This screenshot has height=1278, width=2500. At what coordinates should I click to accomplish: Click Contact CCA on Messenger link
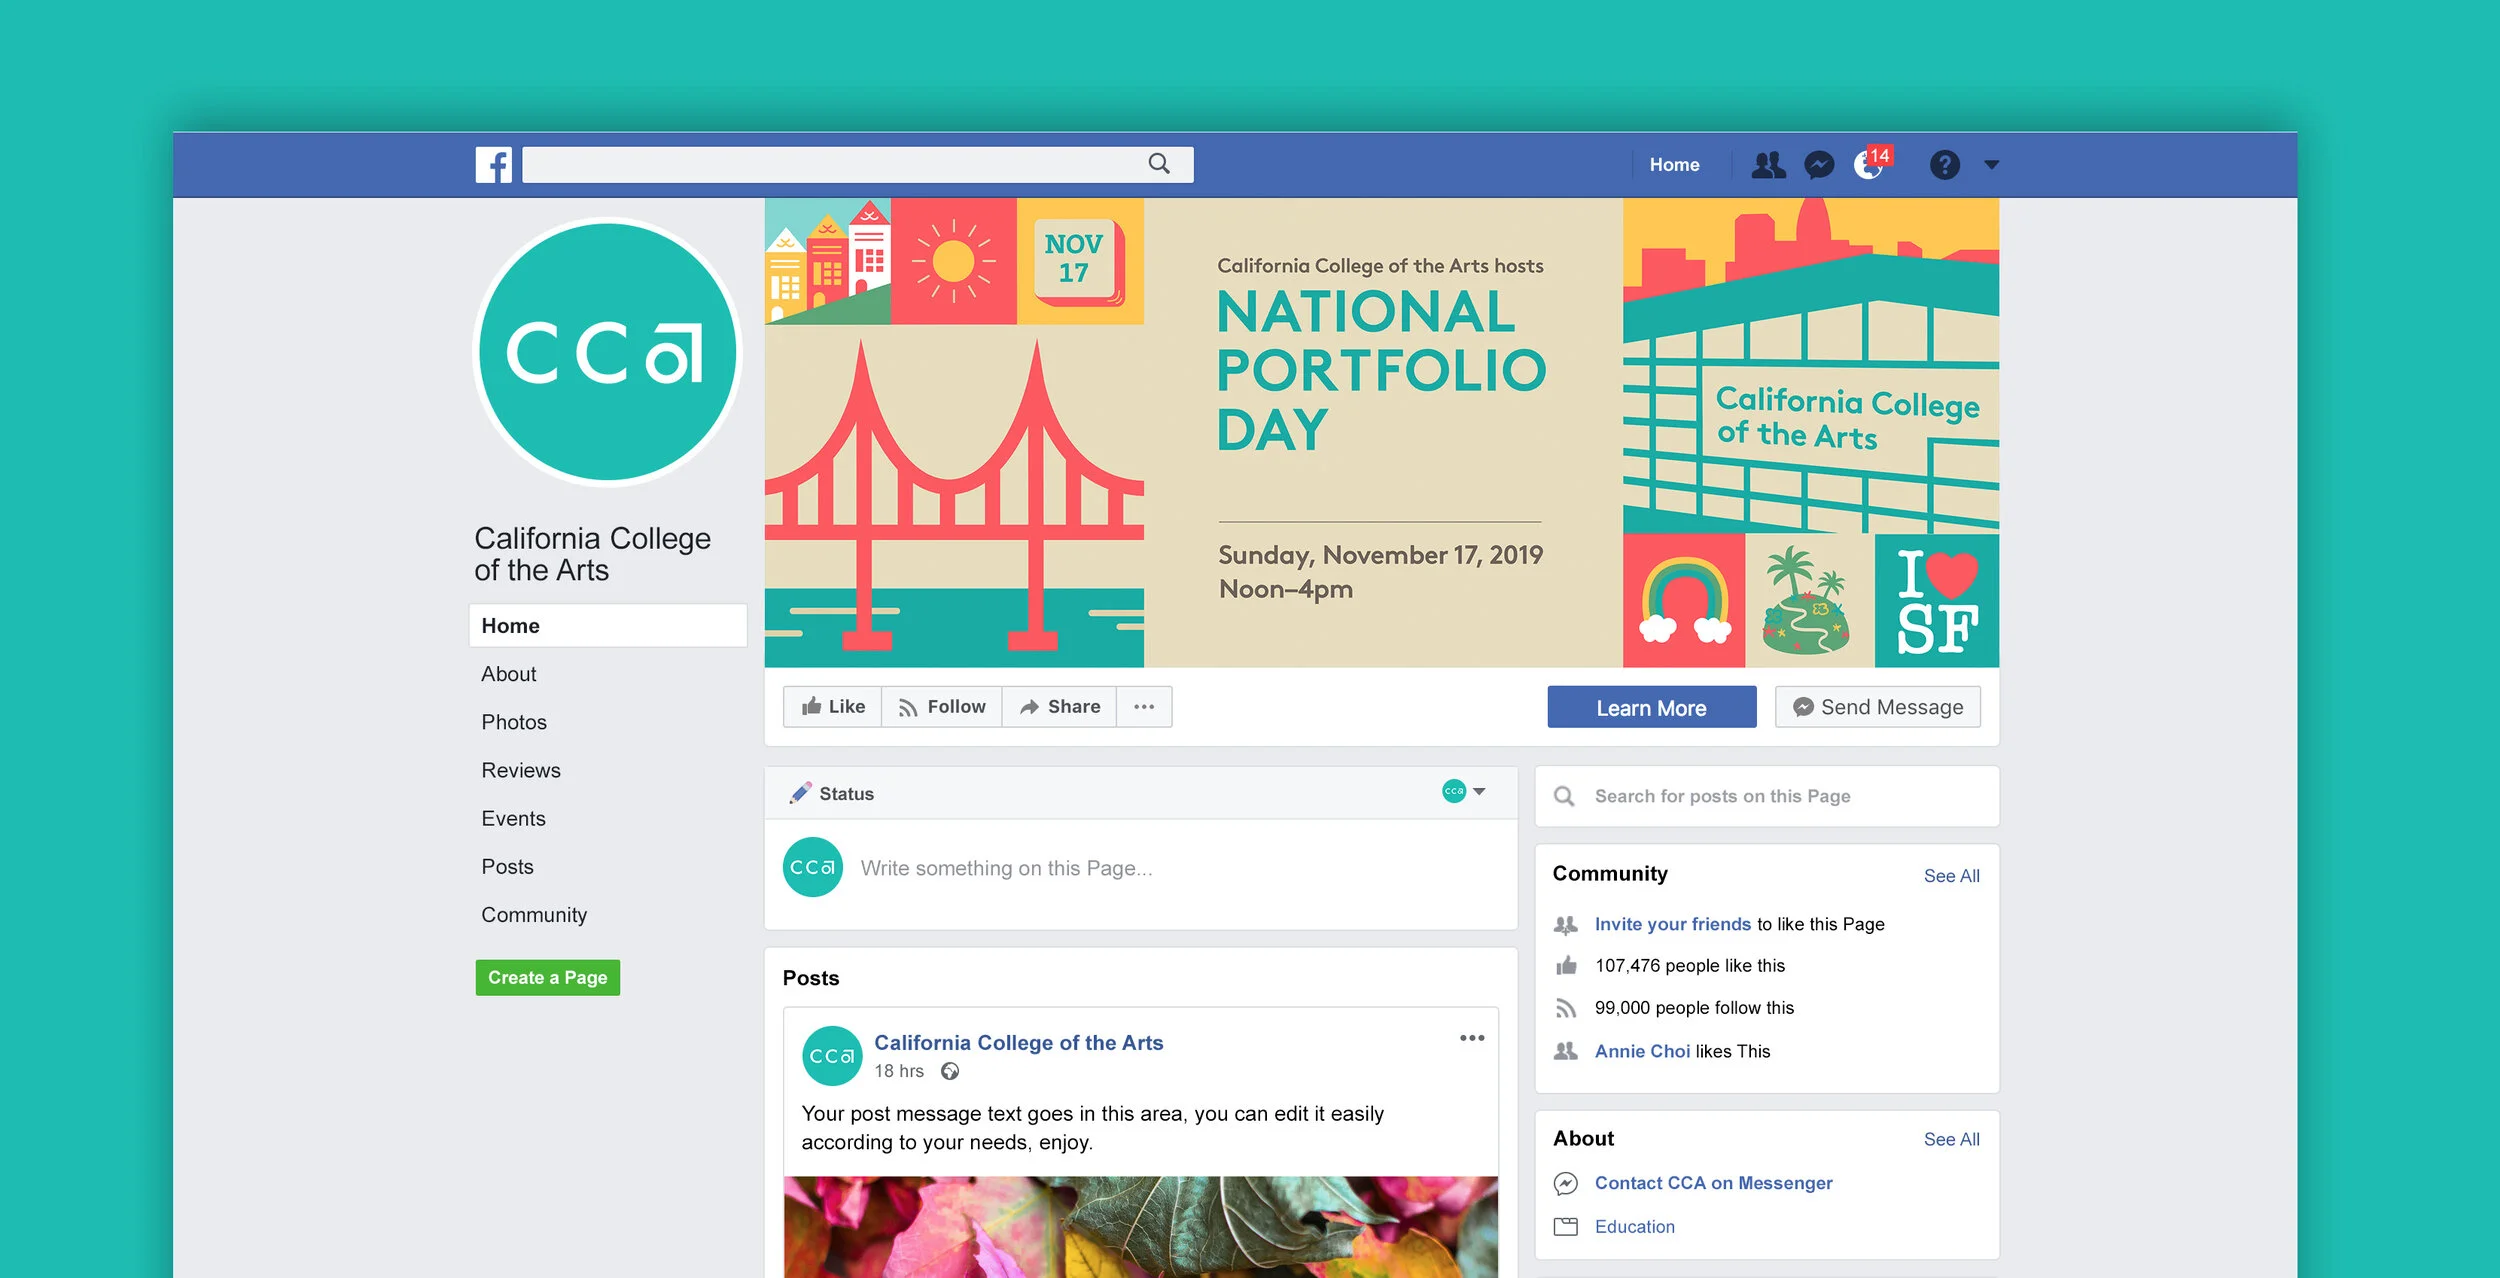pyautogui.click(x=1713, y=1183)
